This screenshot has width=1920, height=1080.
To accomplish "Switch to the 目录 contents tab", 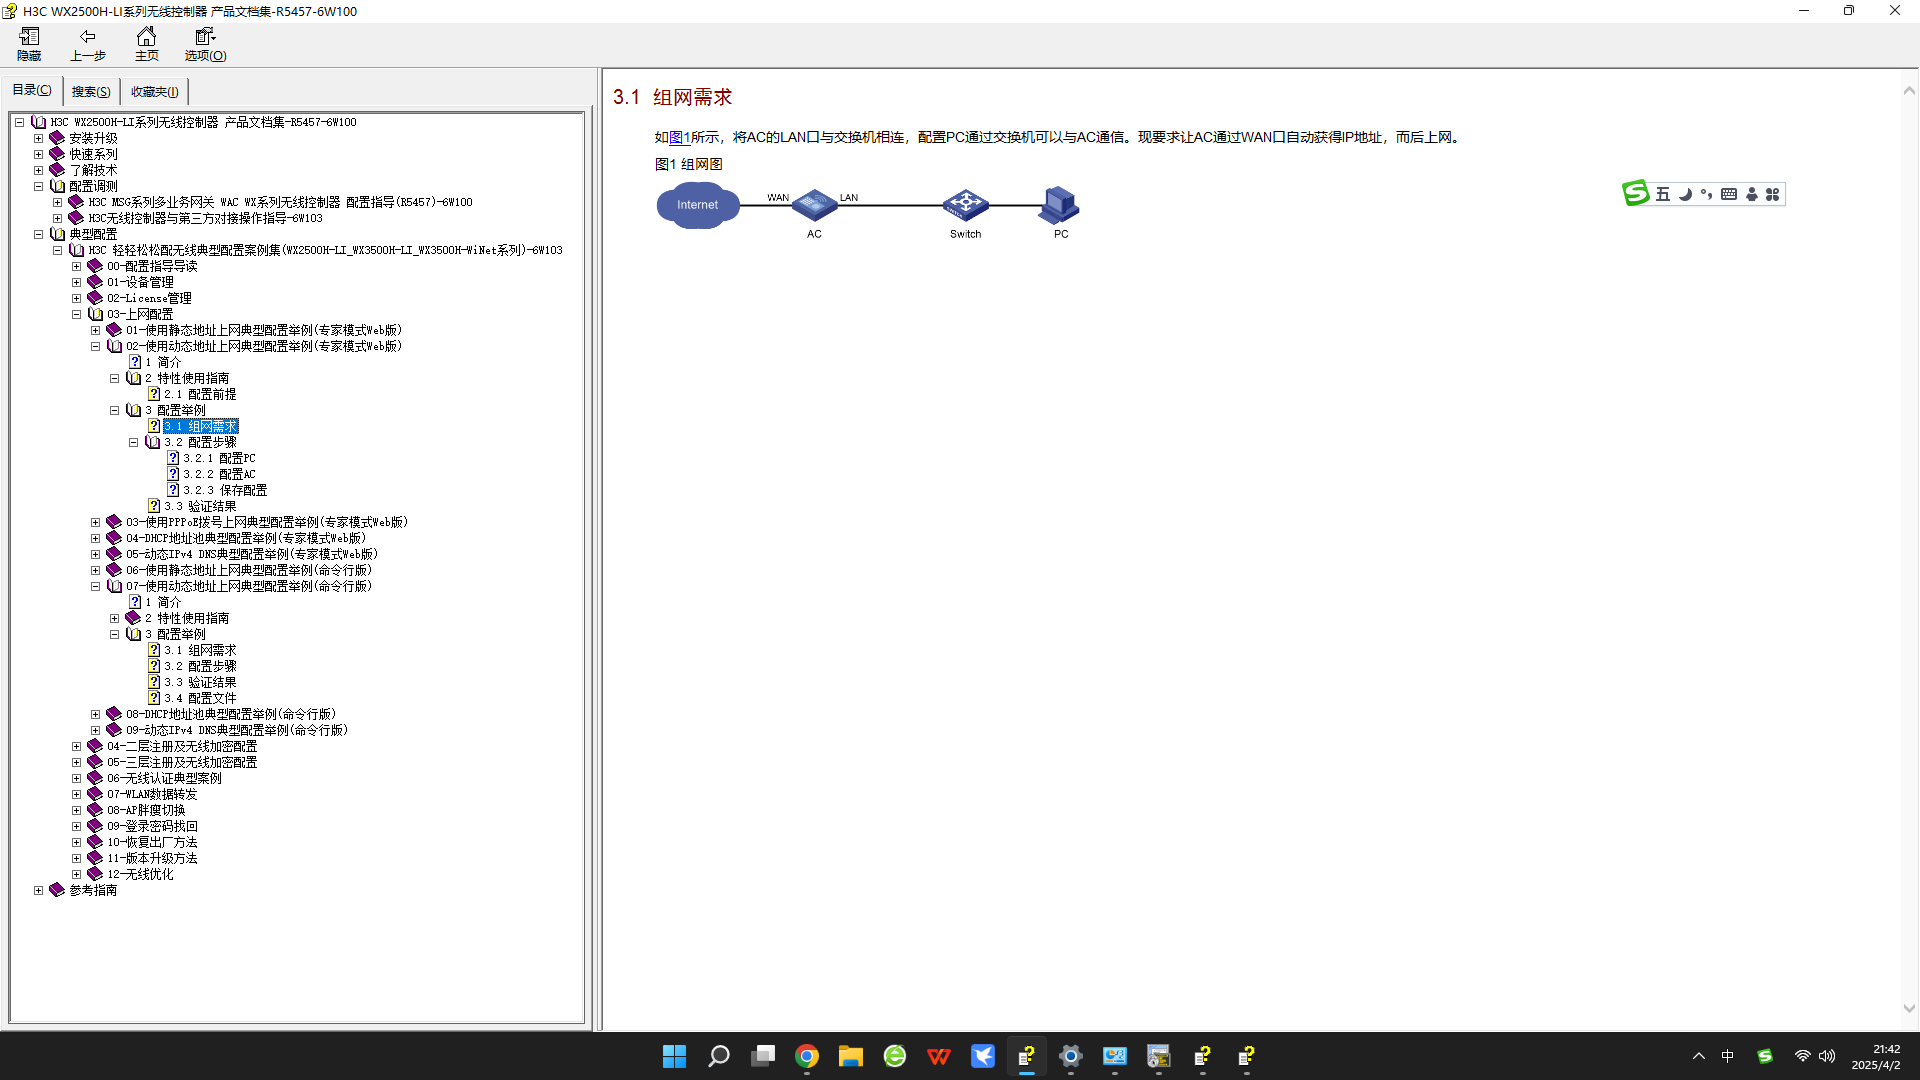I will coord(32,90).
